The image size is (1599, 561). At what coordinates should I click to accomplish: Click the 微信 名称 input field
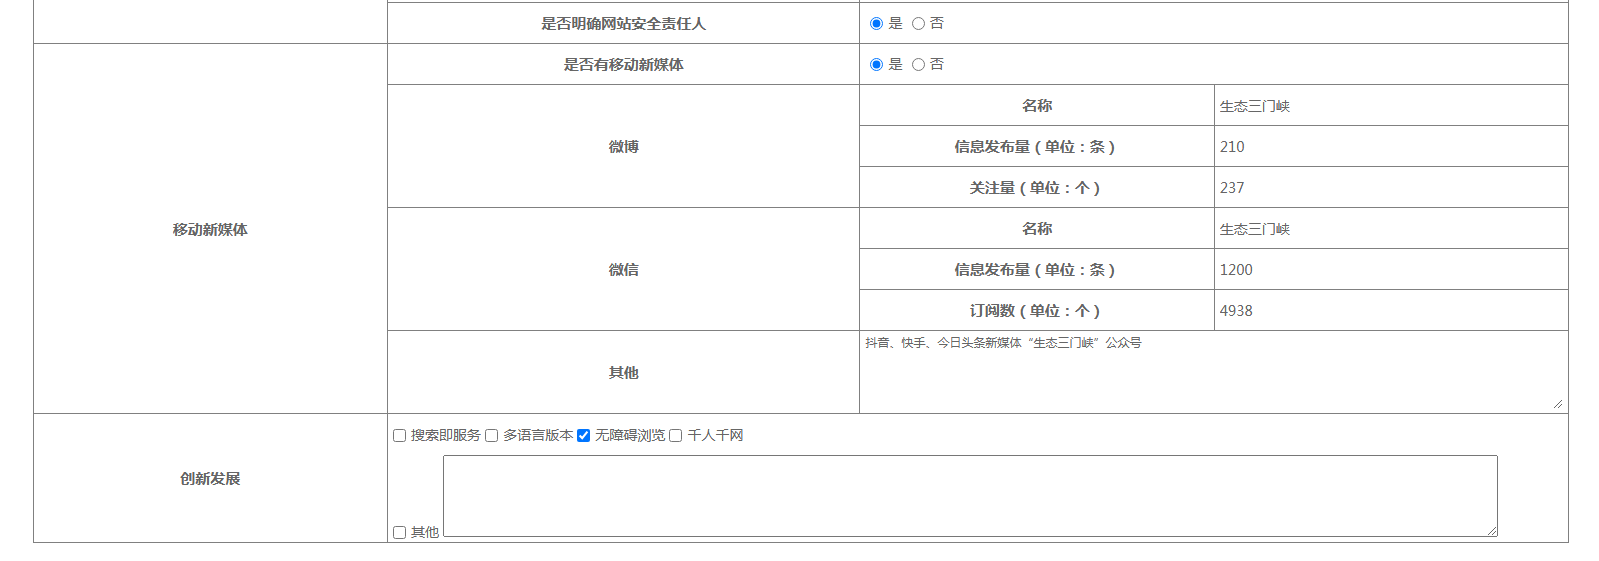(x=1390, y=229)
